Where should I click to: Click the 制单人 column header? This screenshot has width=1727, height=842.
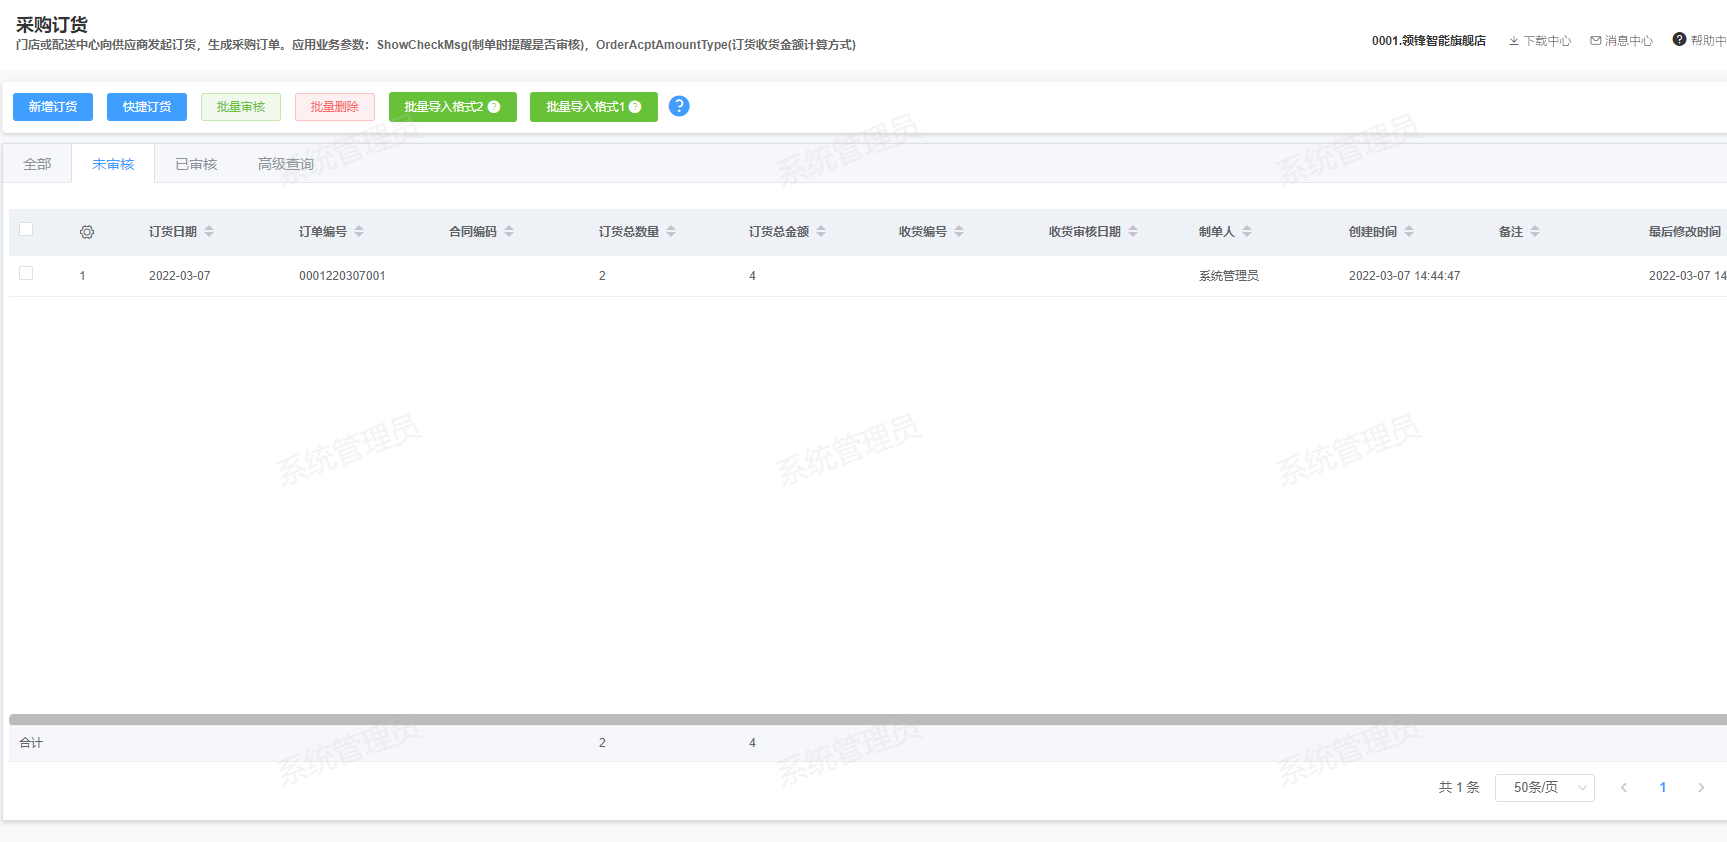point(1217,232)
